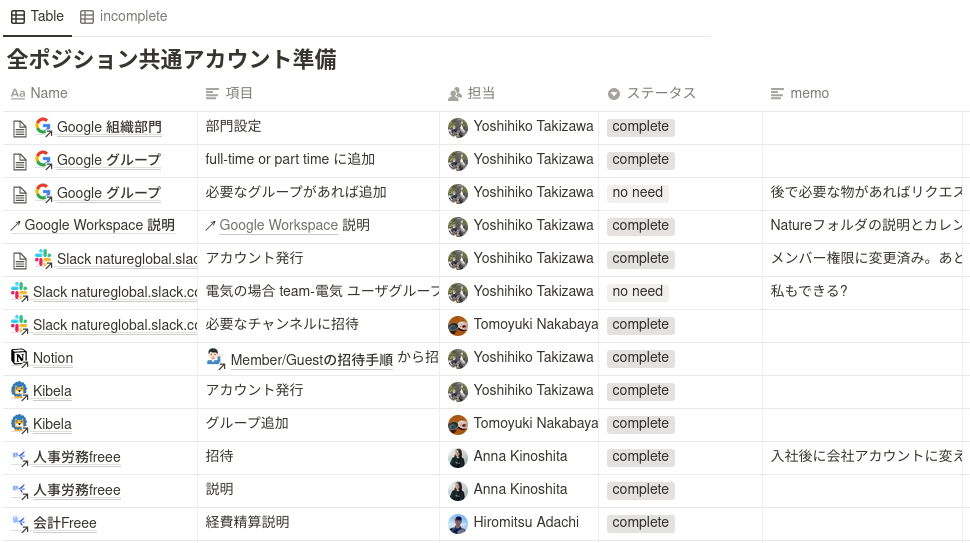Open no need status in 電気の場合 row

(x=637, y=292)
